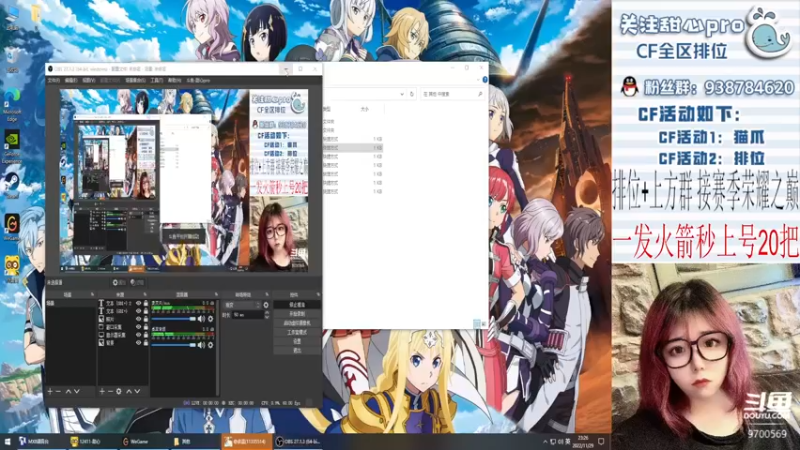This screenshot has width=800, height=450.
Task: Refresh the File Explorer folder
Action: (412, 94)
